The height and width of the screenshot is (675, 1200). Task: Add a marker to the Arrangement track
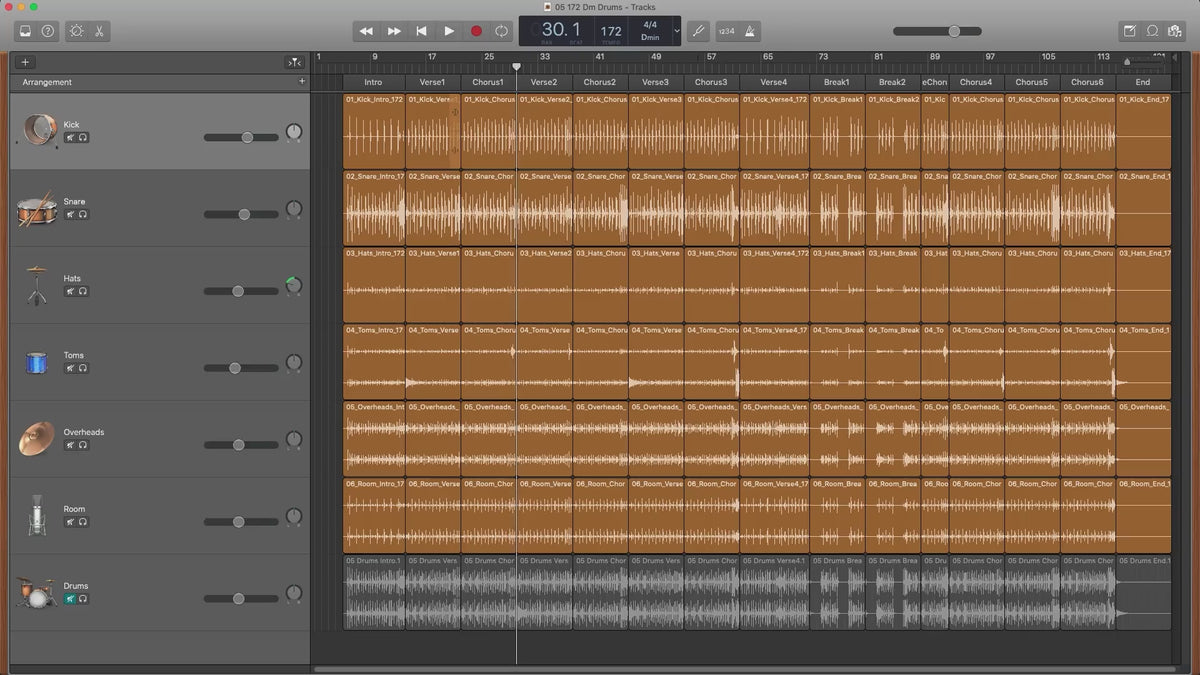302,82
